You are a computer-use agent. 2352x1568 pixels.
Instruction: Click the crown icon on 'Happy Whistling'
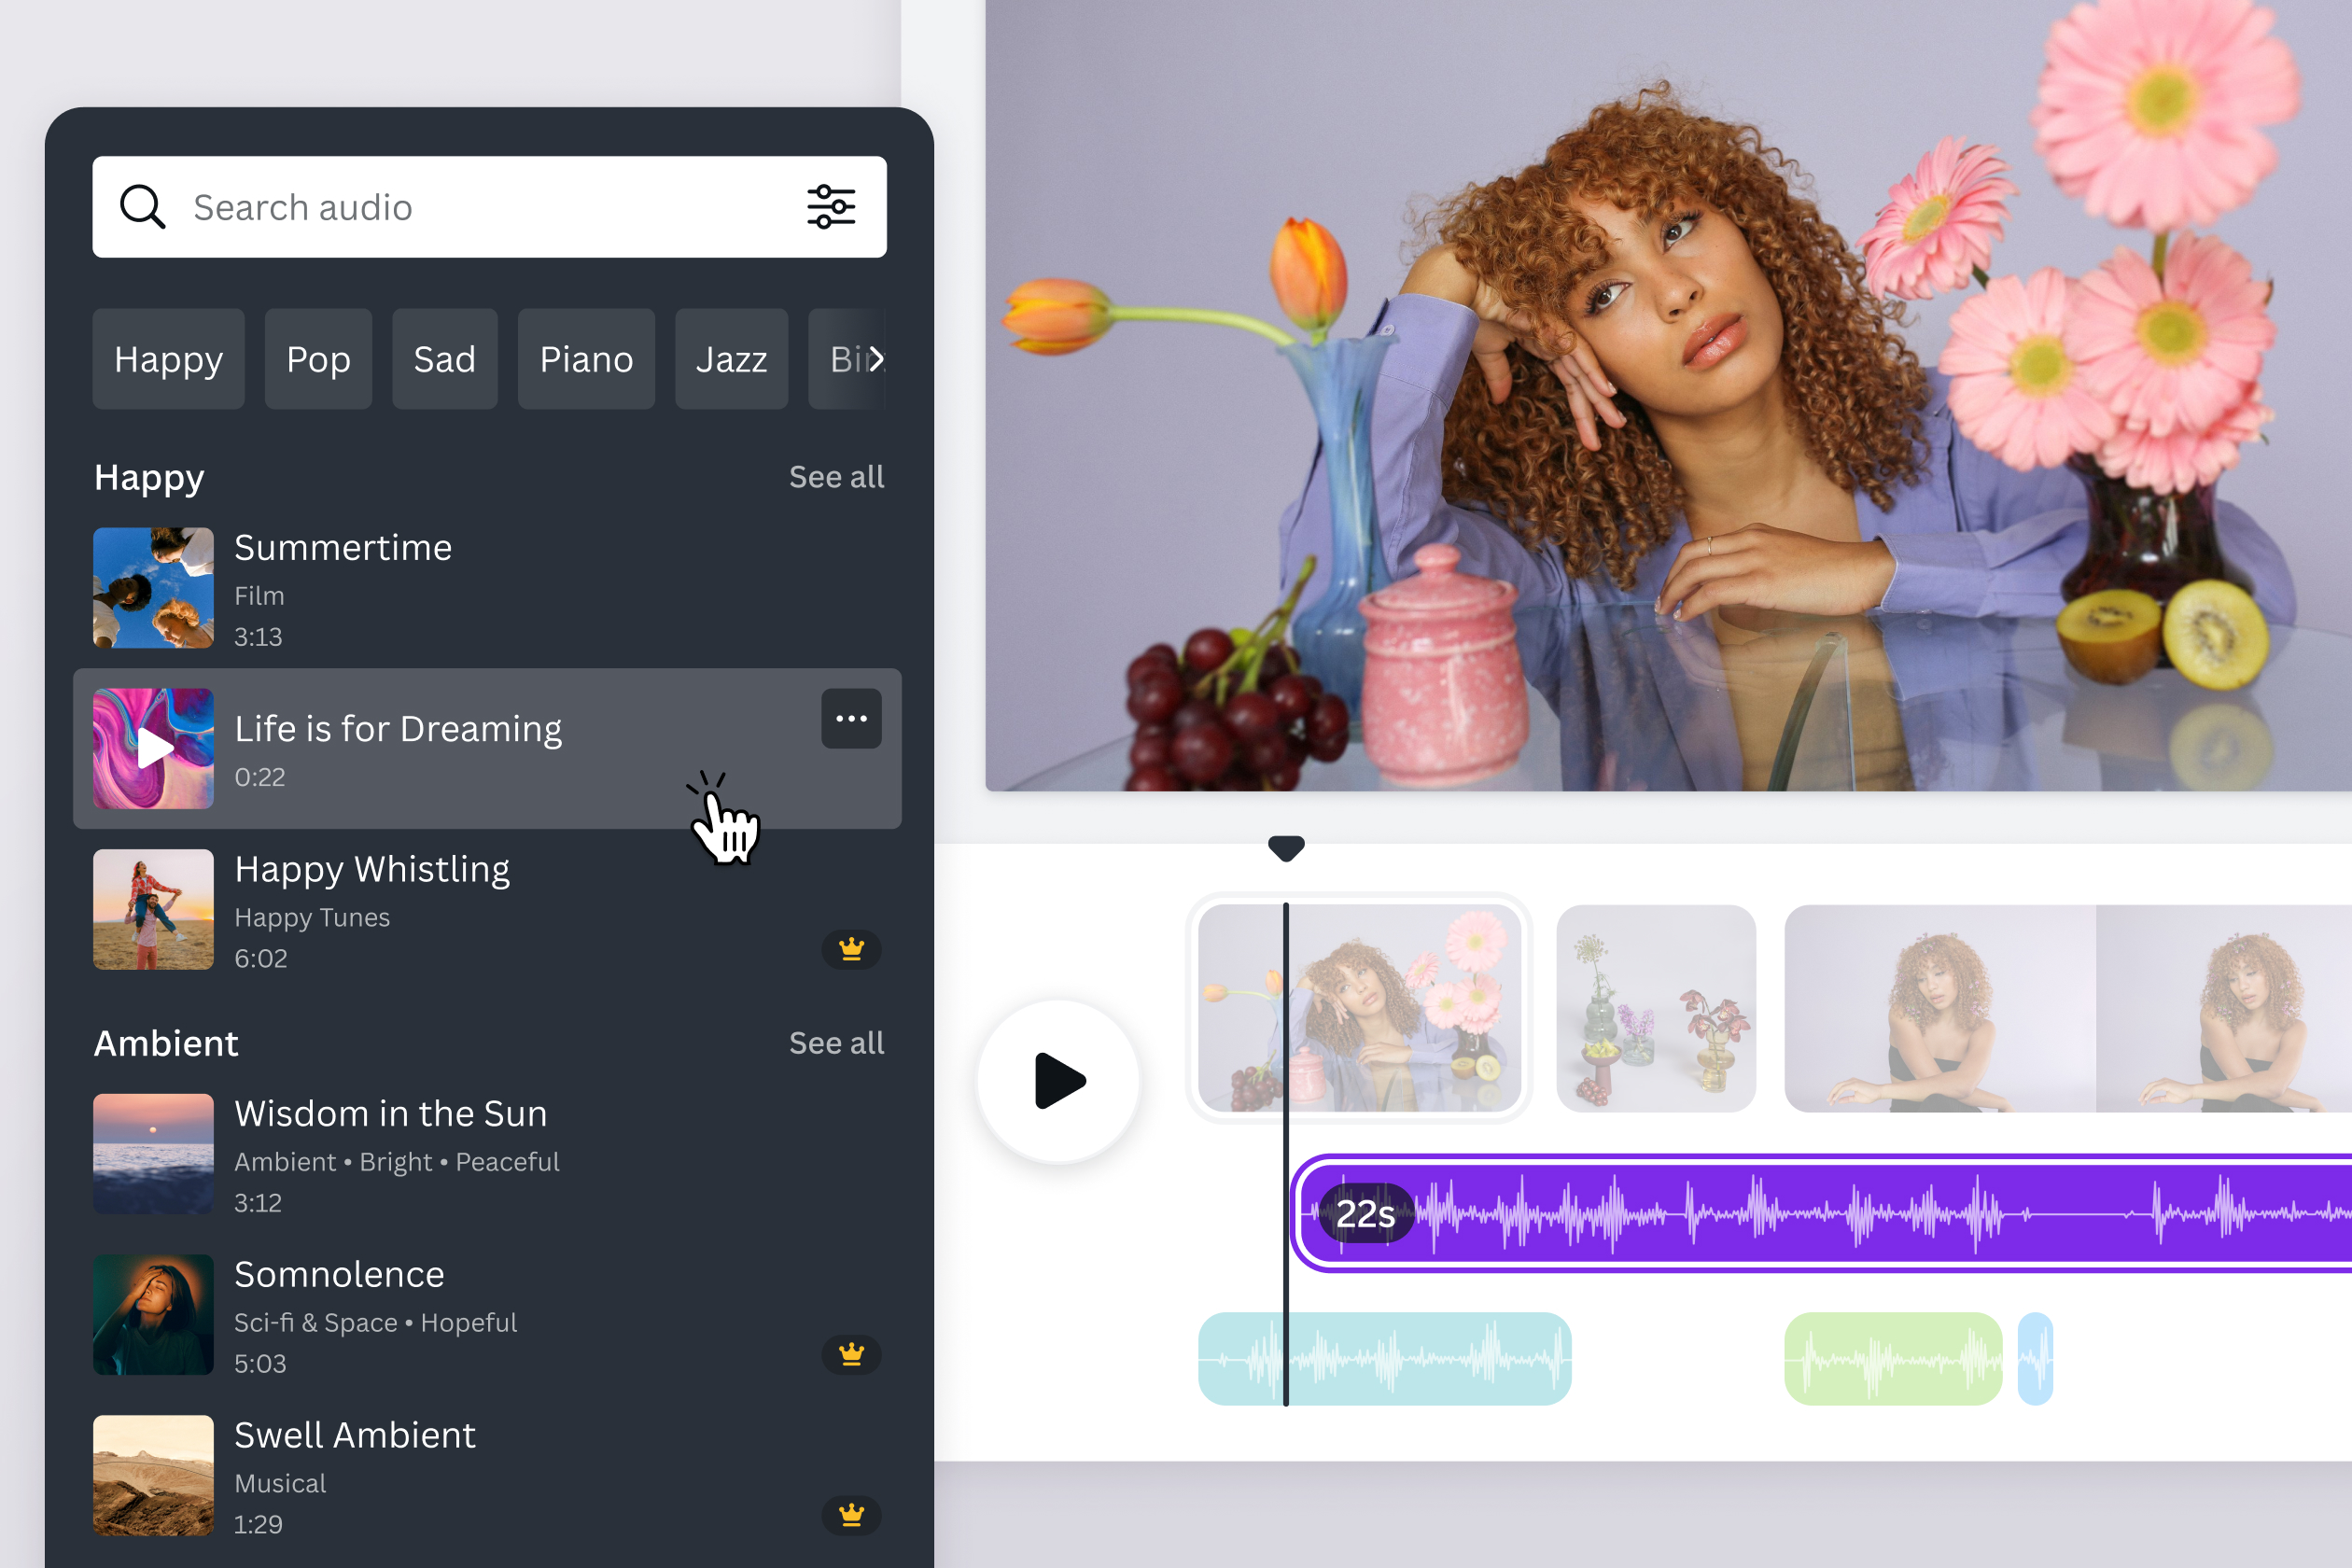click(850, 950)
